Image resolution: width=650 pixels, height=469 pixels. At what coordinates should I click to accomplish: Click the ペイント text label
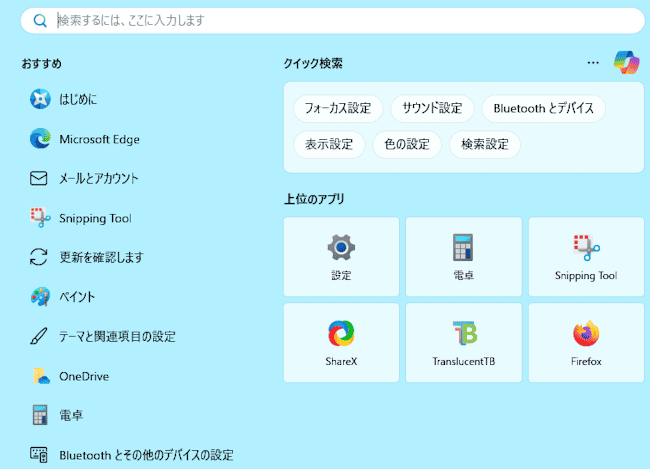(77, 297)
